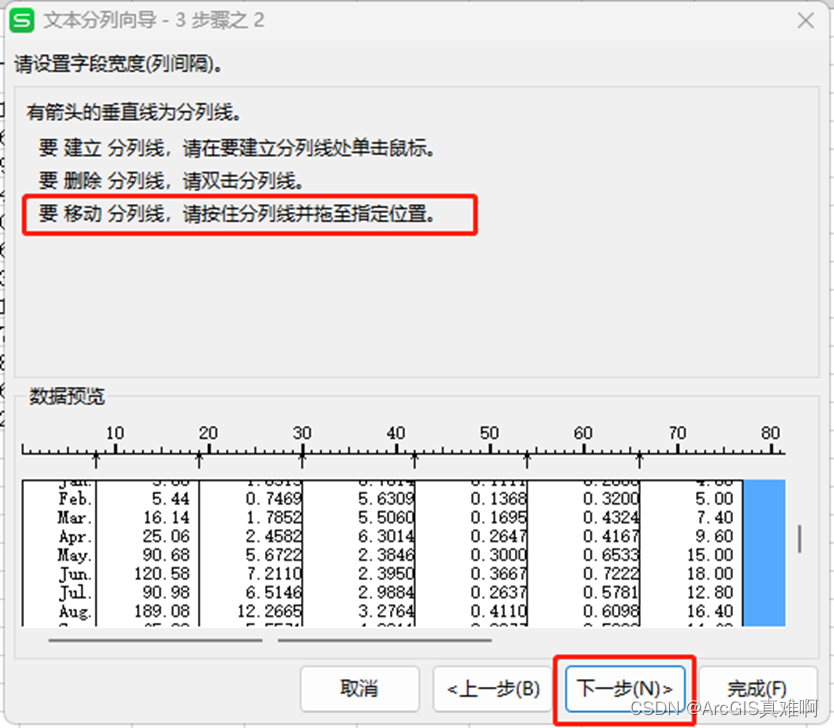Click the 'Mar.' row label in the preview
Screen dimensions: 834x728
(x=75, y=517)
